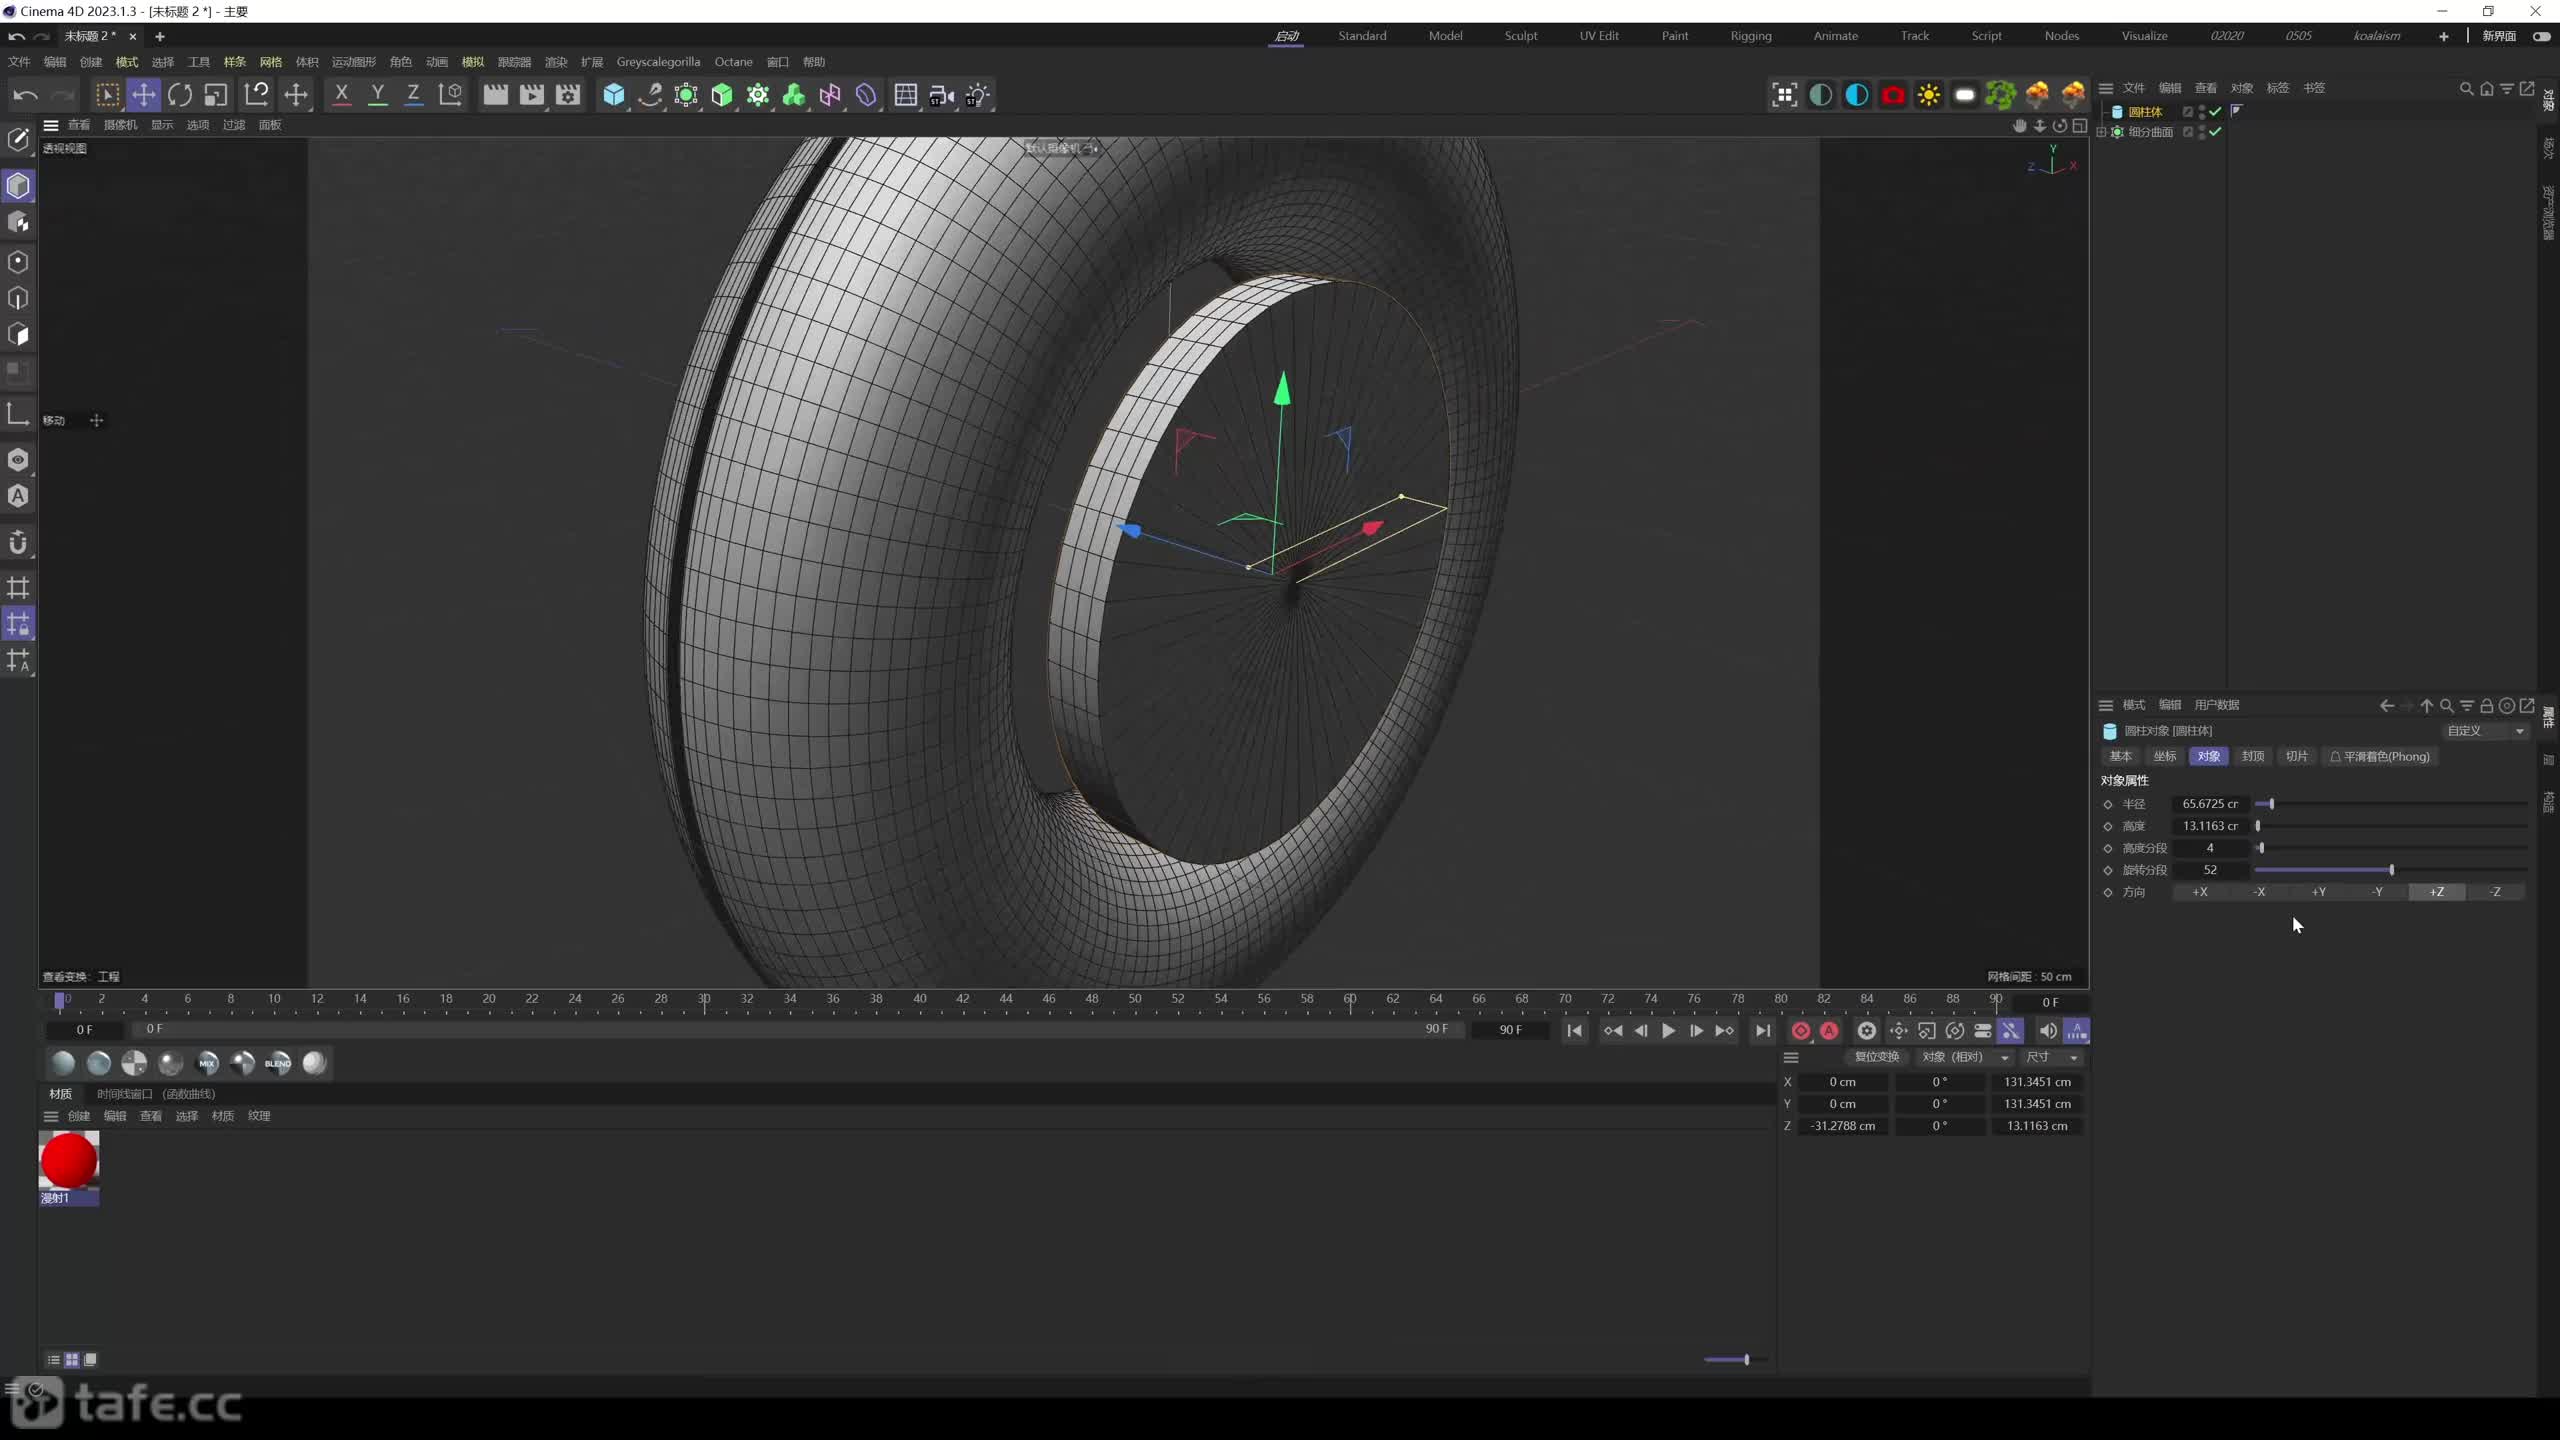
Task: Select Polygons mode in left sidebar
Action: pyautogui.click(x=18, y=334)
